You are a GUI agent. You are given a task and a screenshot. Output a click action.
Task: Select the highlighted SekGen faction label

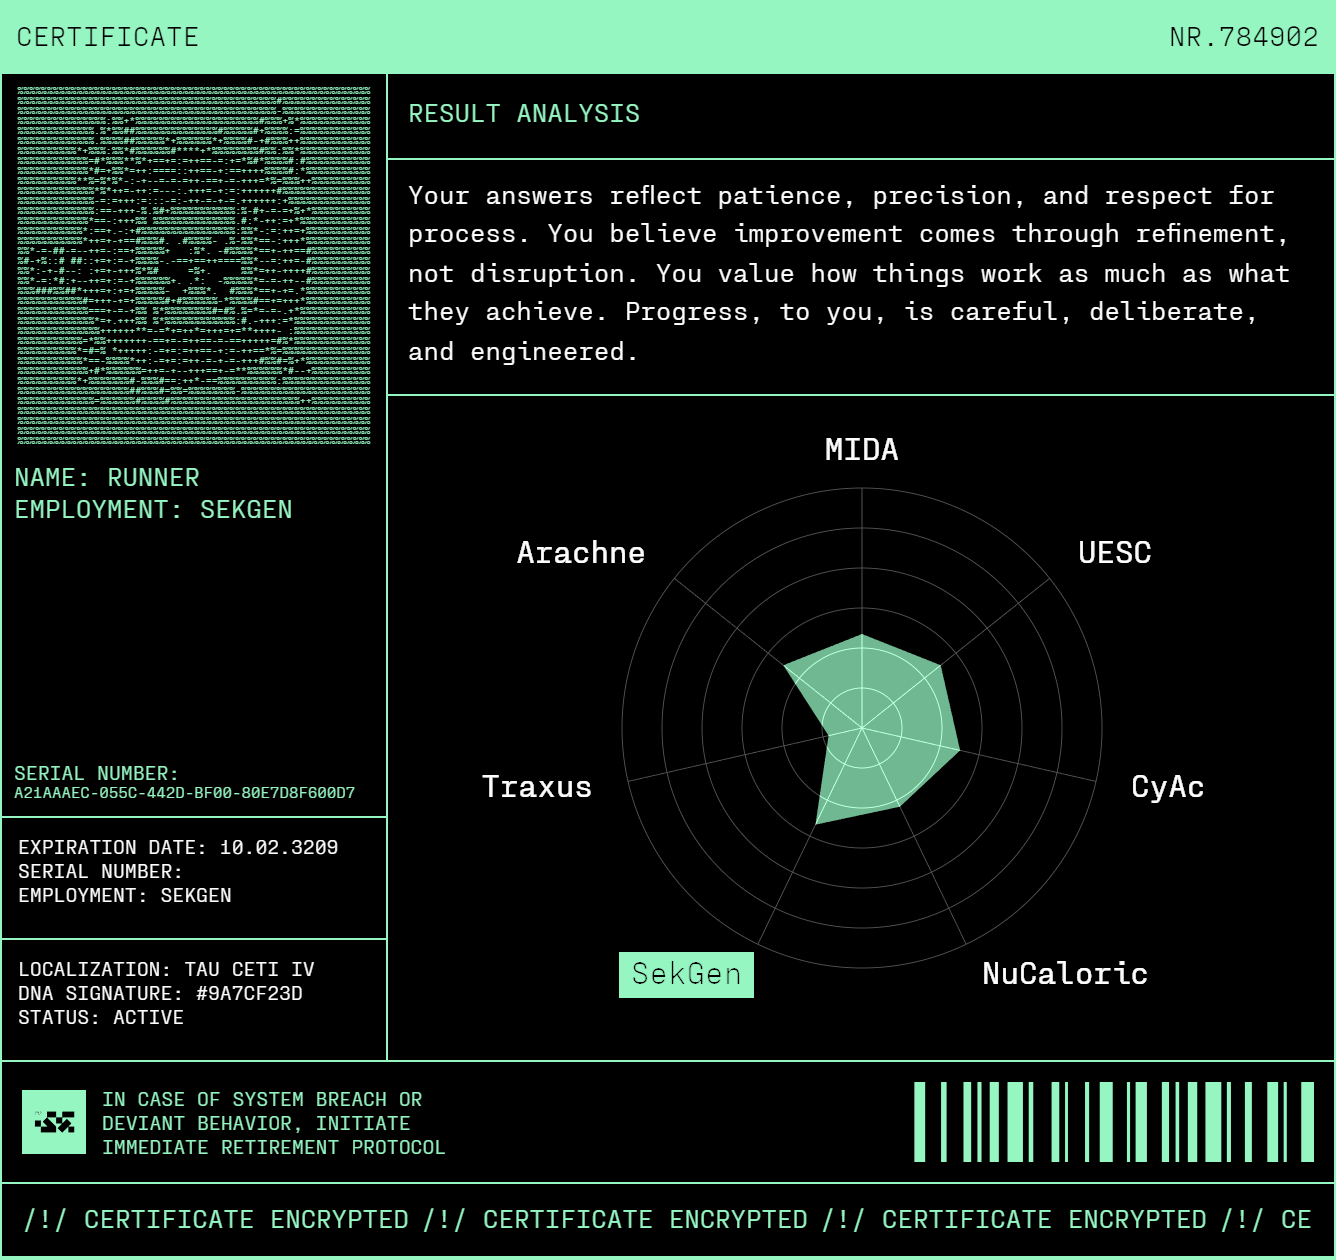point(686,974)
